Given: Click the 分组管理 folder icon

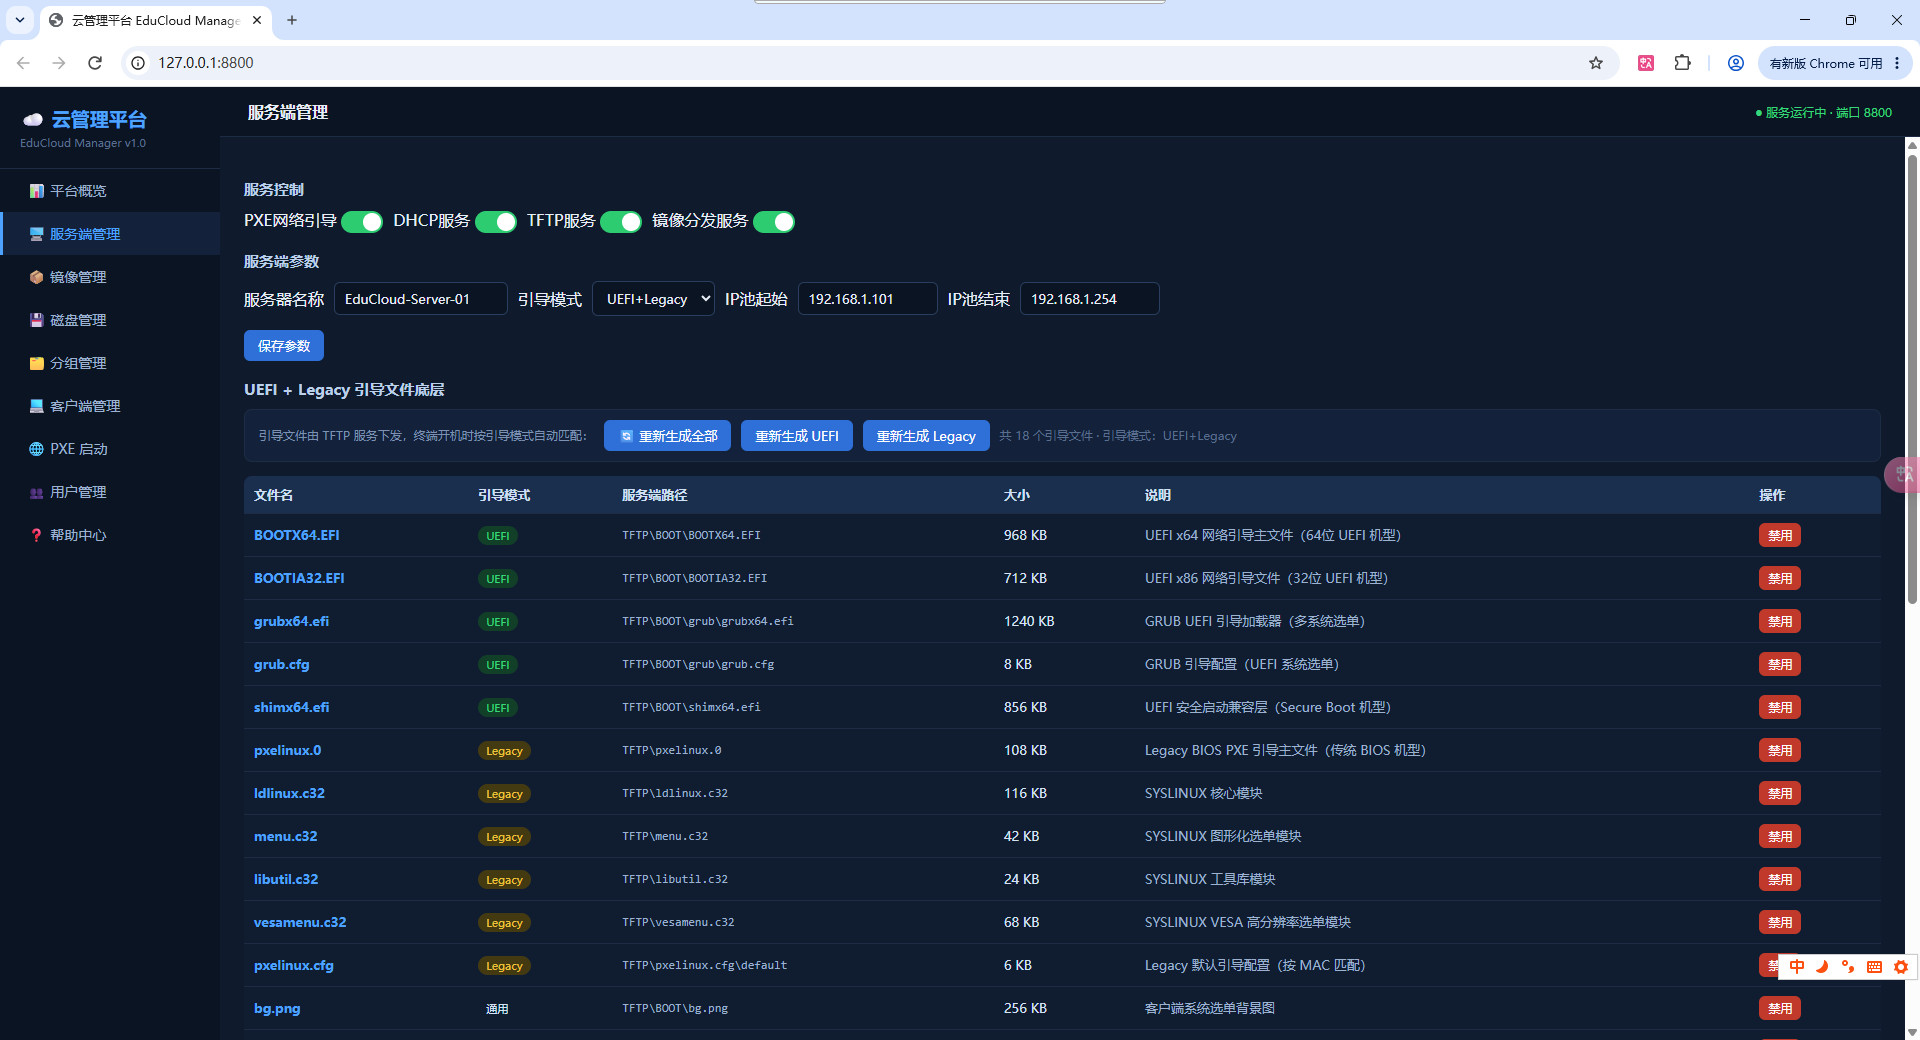Looking at the screenshot, I should (x=37, y=363).
